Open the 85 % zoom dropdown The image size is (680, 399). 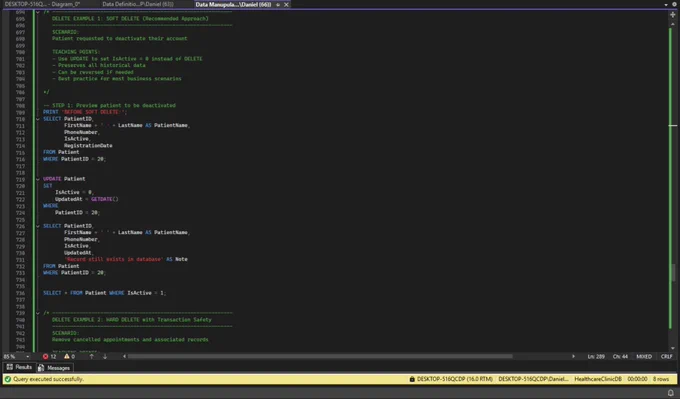28,356
